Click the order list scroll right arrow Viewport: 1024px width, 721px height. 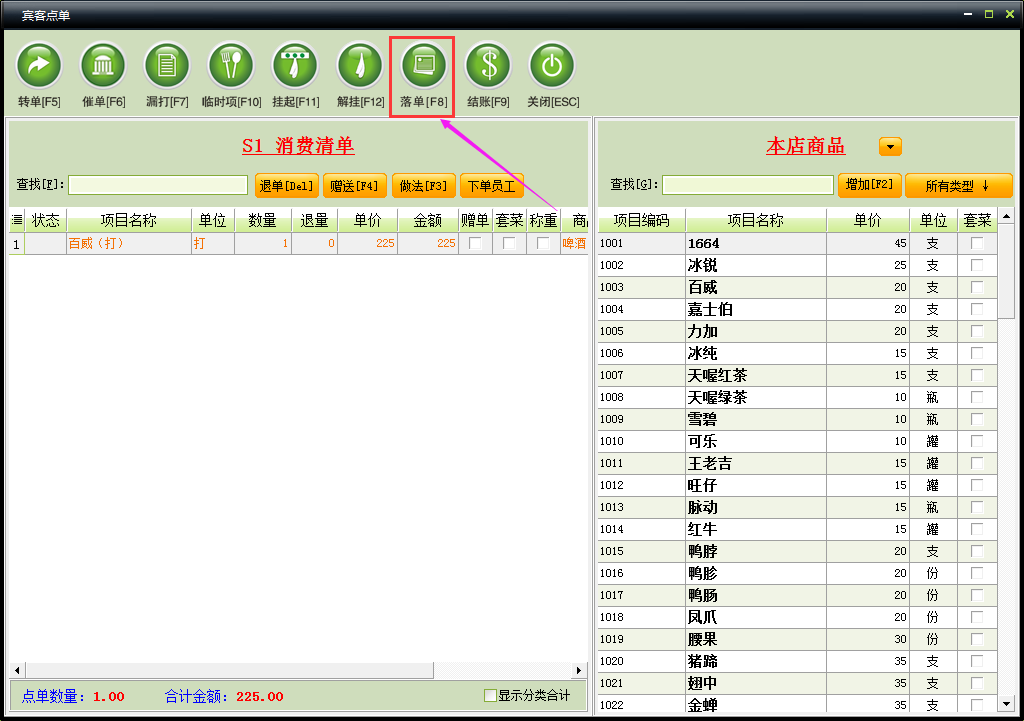pyautogui.click(x=579, y=670)
